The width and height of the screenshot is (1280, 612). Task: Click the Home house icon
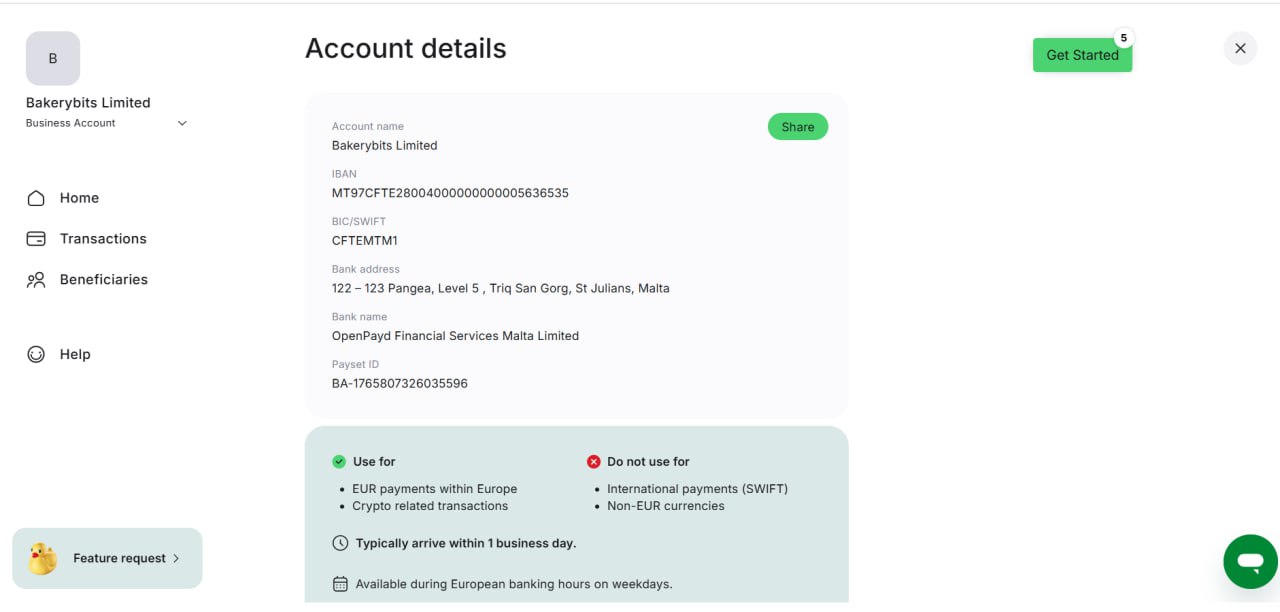(x=36, y=198)
